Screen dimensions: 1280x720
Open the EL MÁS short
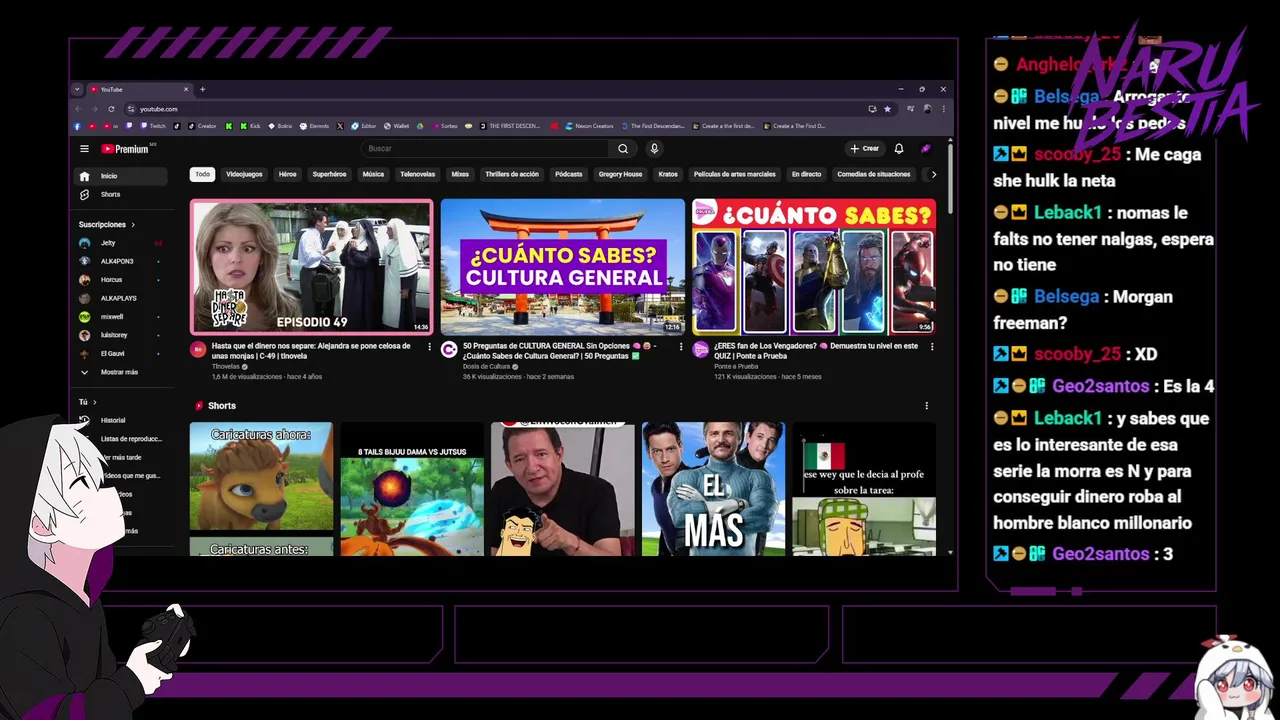coord(713,489)
